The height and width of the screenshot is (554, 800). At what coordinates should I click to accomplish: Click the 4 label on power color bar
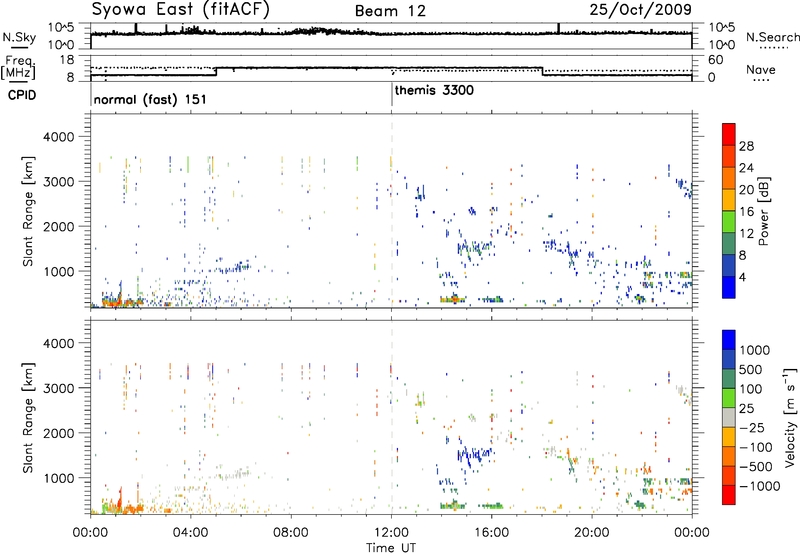click(x=742, y=277)
